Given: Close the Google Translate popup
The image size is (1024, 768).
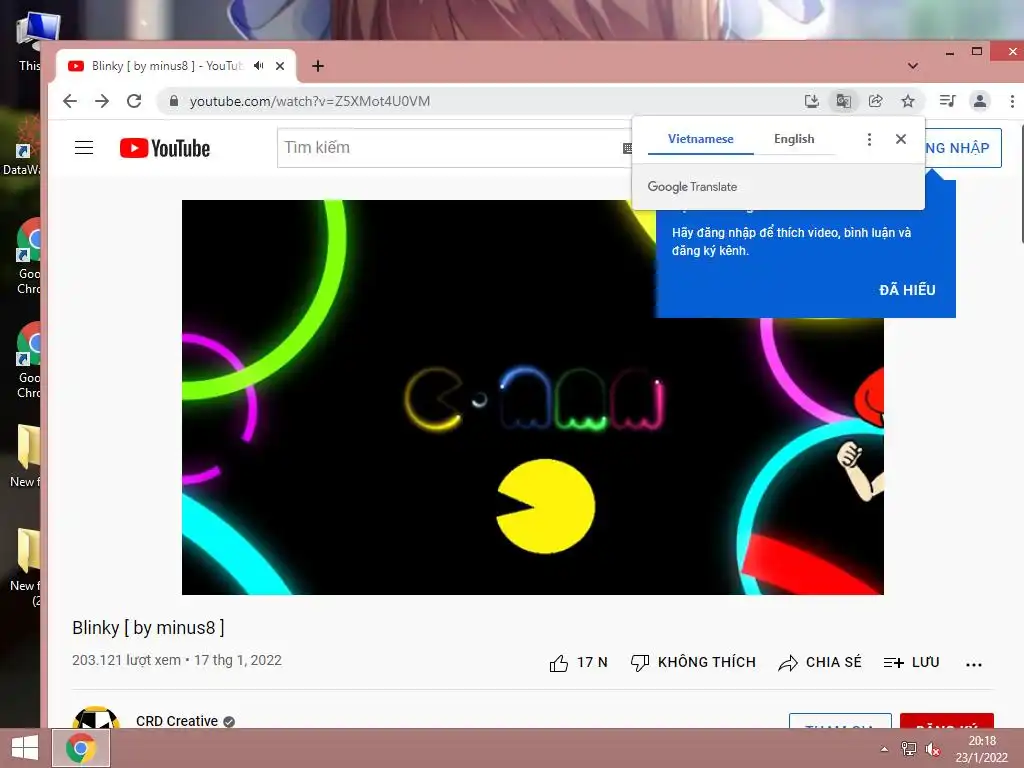Looking at the screenshot, I should click(901, 139).
